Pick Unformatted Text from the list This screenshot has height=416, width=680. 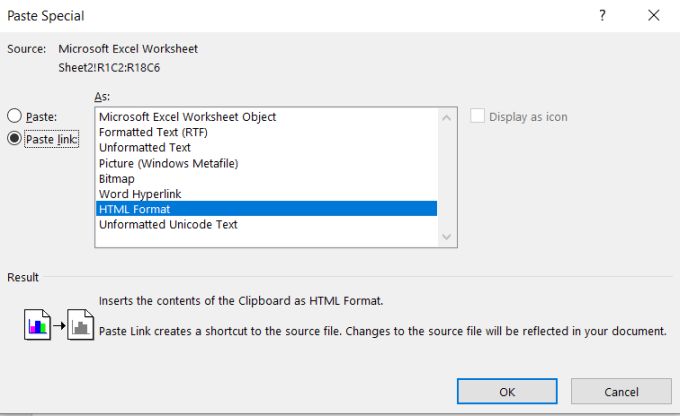[x=145, y=147]
